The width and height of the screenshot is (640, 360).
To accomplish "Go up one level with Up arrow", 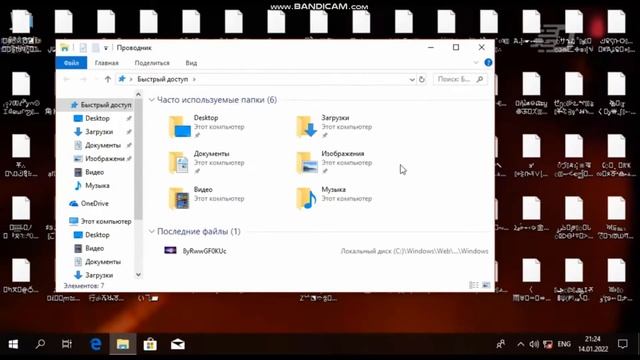I will click(x=108, y=79).
